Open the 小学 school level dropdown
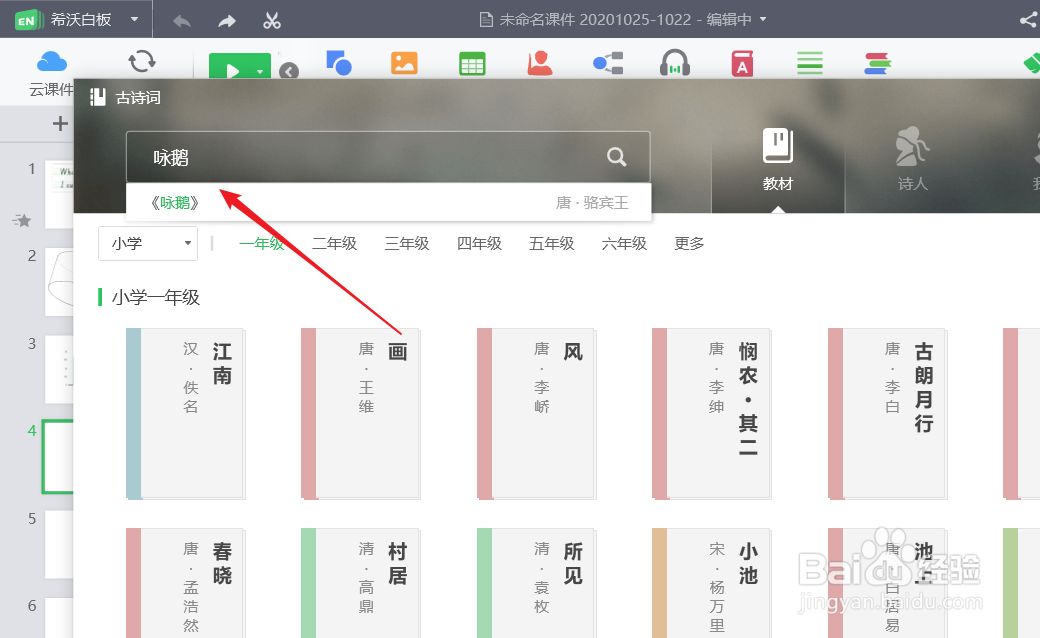Image resolution: width=1040 pixels, height=638 pixels. (x=148, y=243)
